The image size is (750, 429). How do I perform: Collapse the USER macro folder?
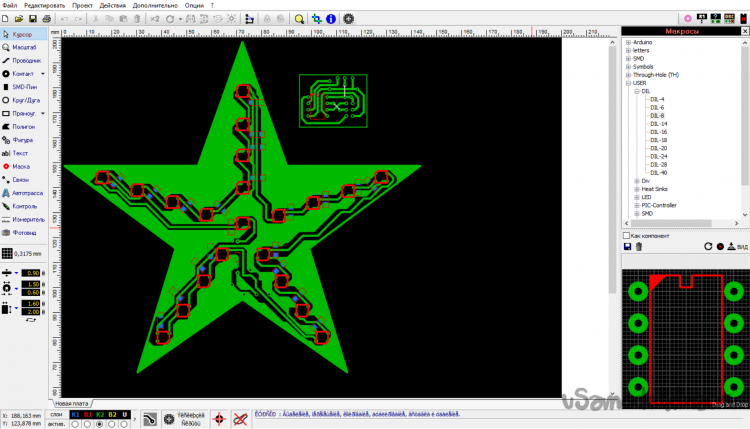627,83
